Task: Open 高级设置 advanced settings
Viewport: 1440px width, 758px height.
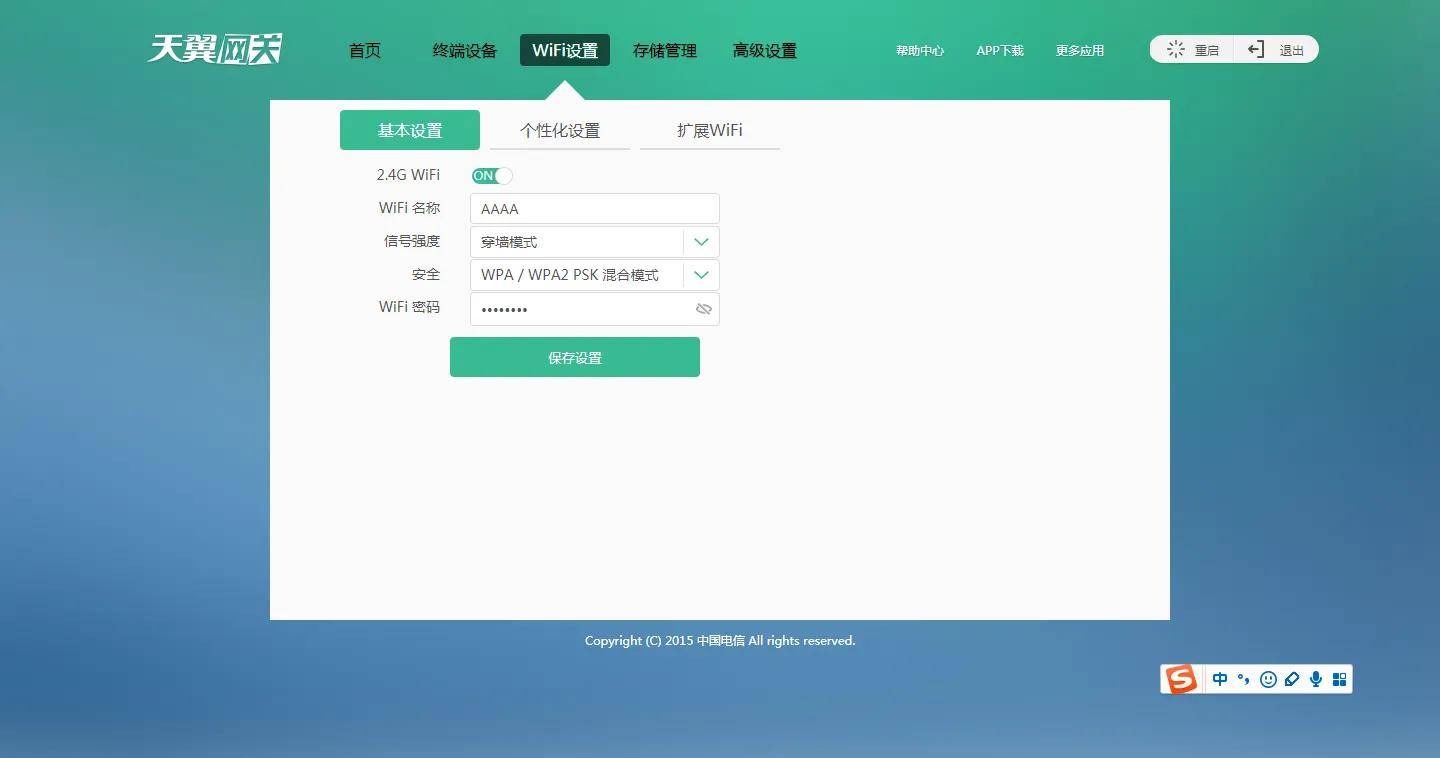Action: click(765, 50)
